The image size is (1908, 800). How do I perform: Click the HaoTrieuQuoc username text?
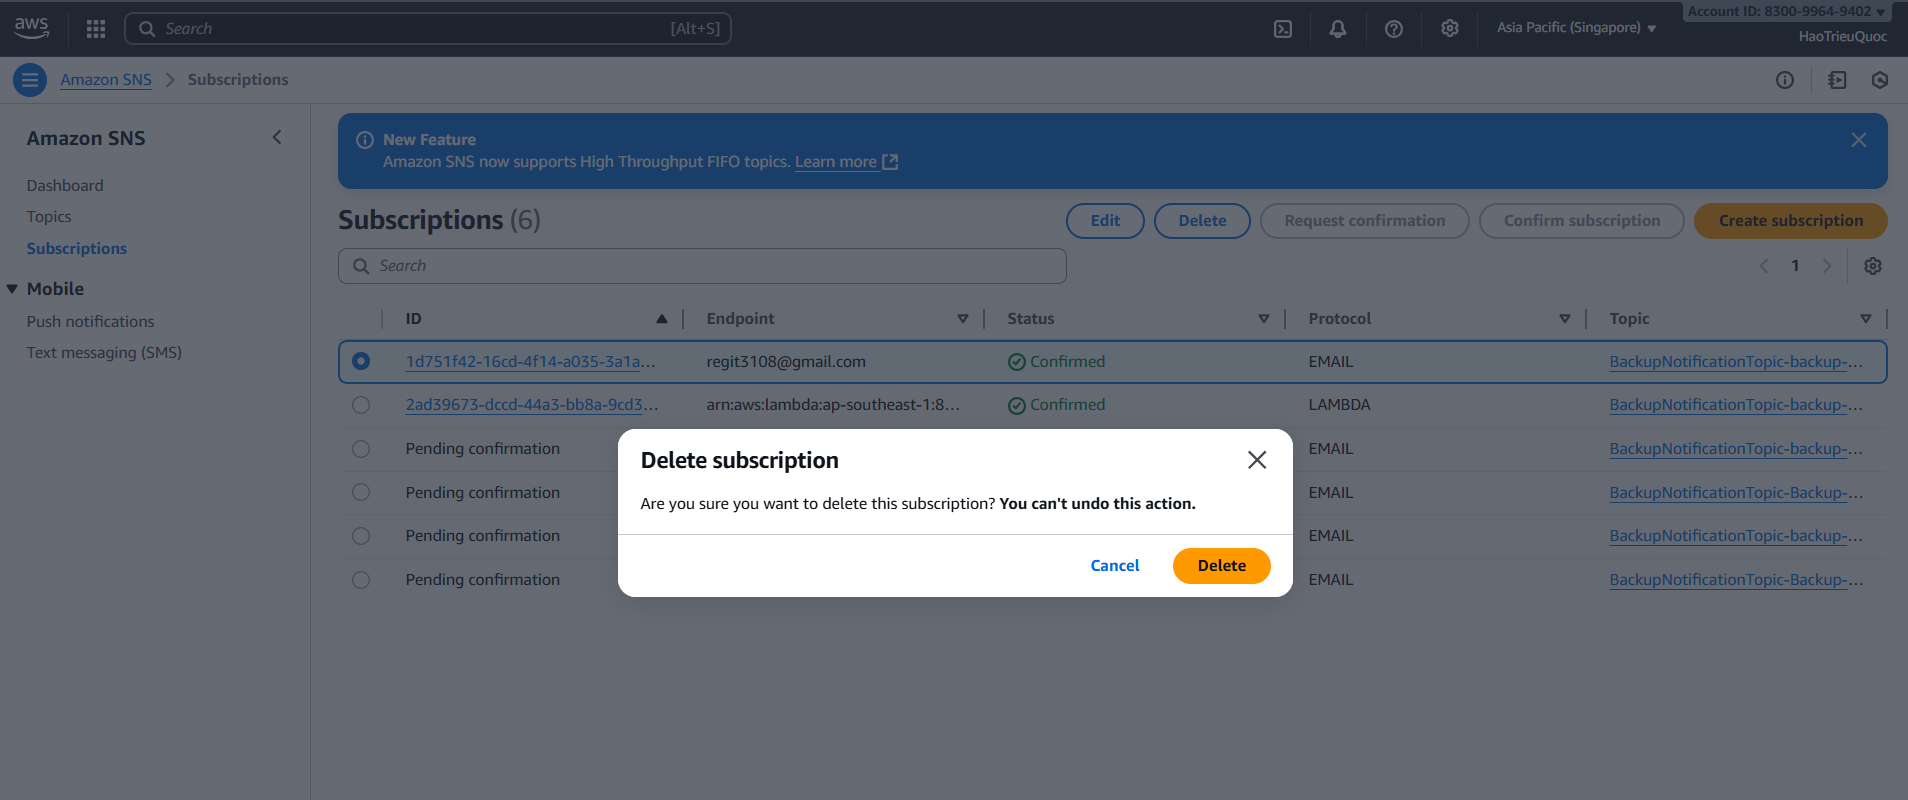[1842, 37]
